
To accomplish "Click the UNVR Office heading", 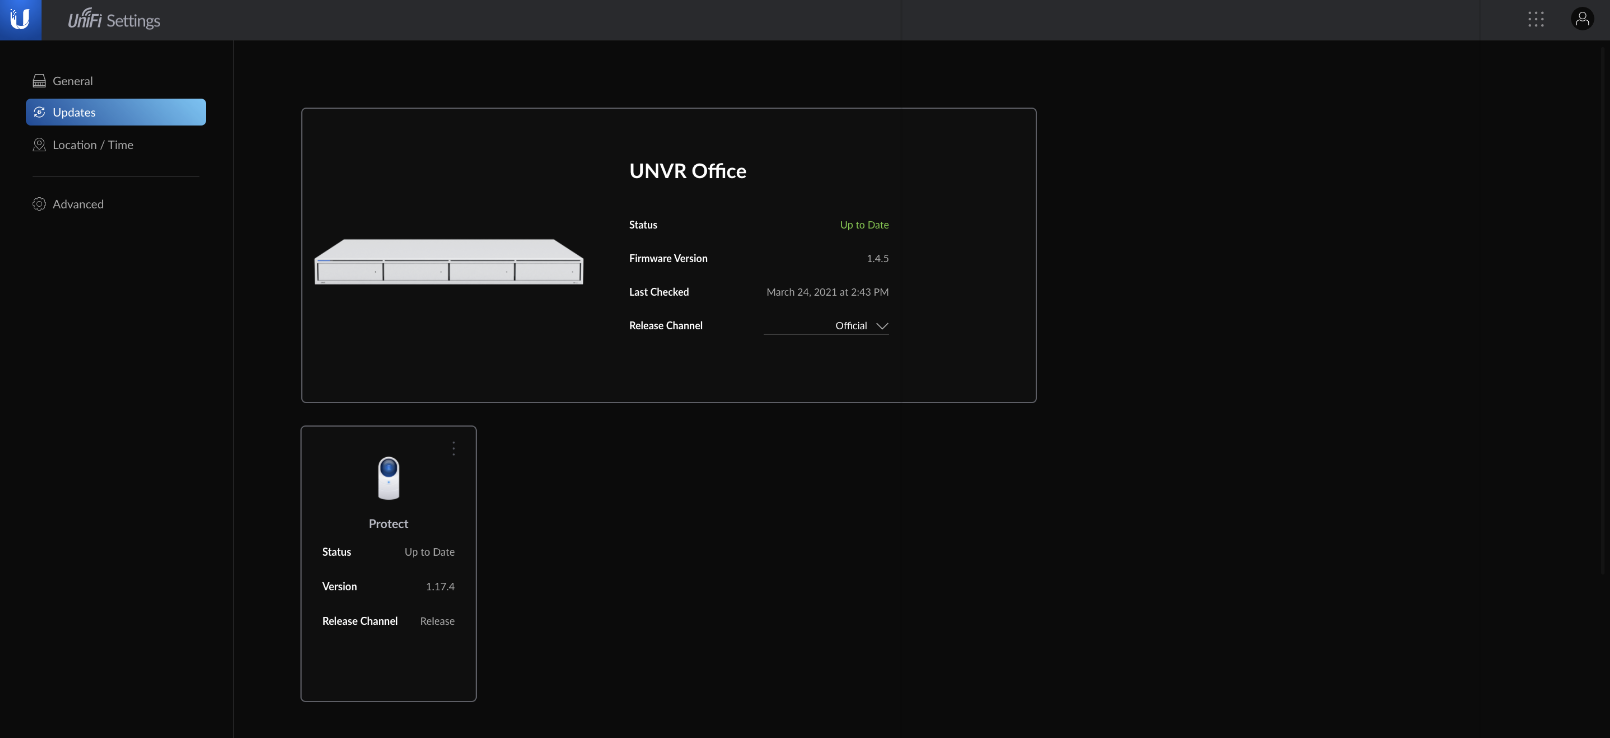I will point(688,171).
